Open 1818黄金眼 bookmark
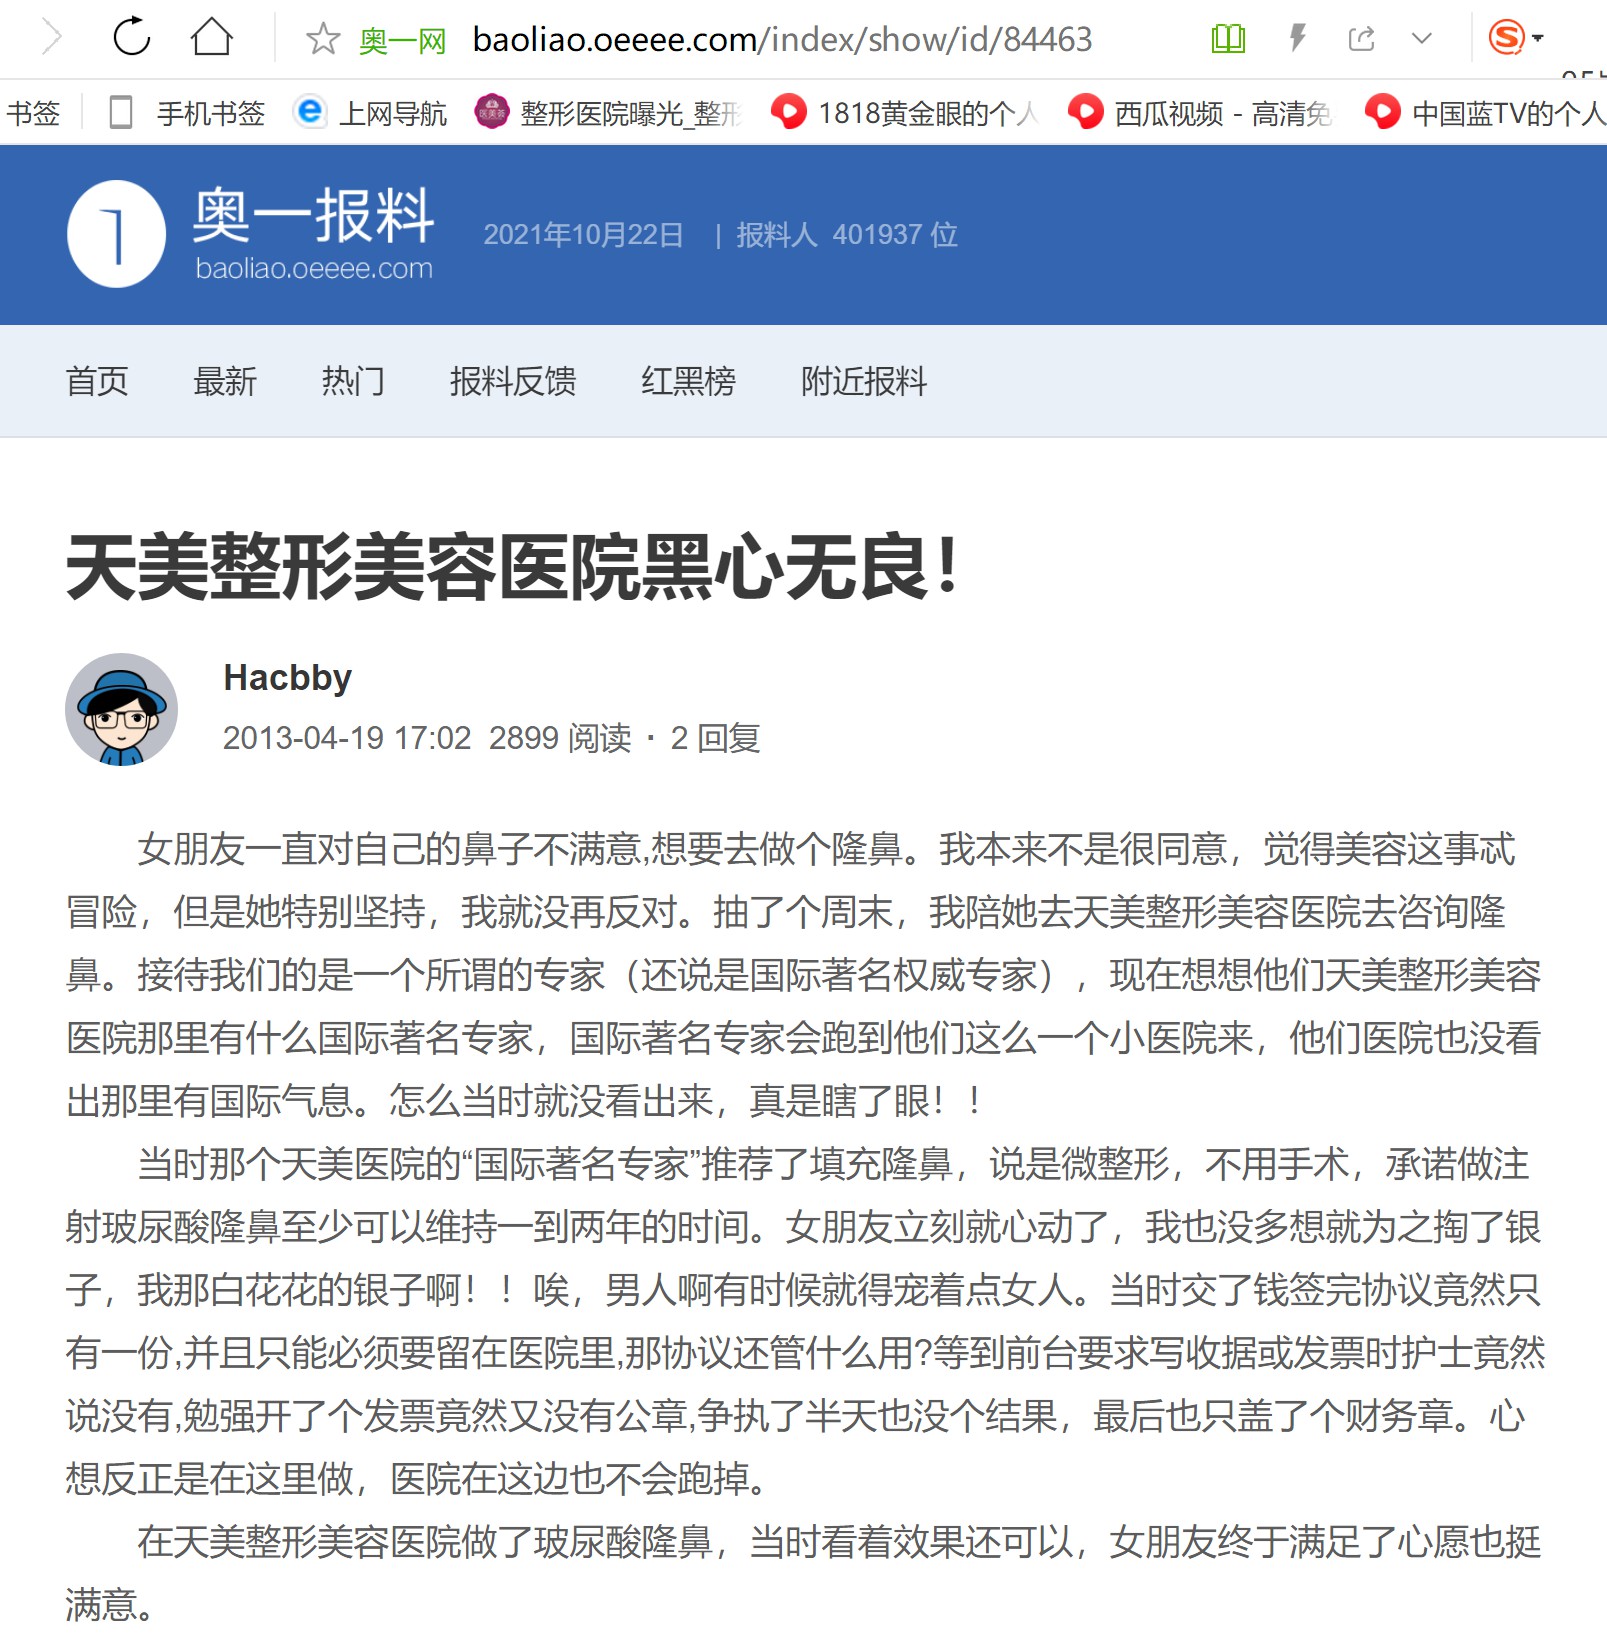The height and width of the screenshot is (1635, 1607). pyautogui.click(x=906, y=113)
